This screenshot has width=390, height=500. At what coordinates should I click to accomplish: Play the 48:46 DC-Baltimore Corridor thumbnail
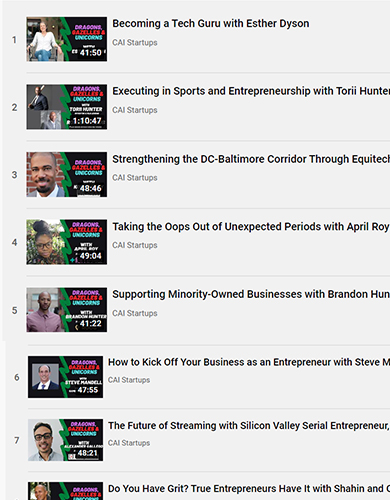click(67, 175)
